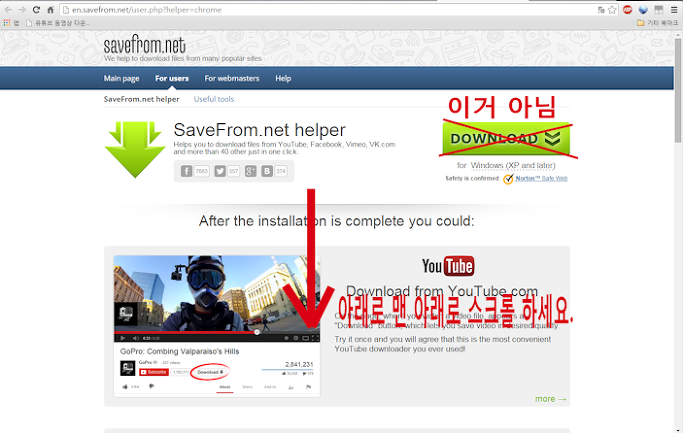Open the 유튜브 동영상 다운 bookmark

pyautogui.click(x=57, y=23)
